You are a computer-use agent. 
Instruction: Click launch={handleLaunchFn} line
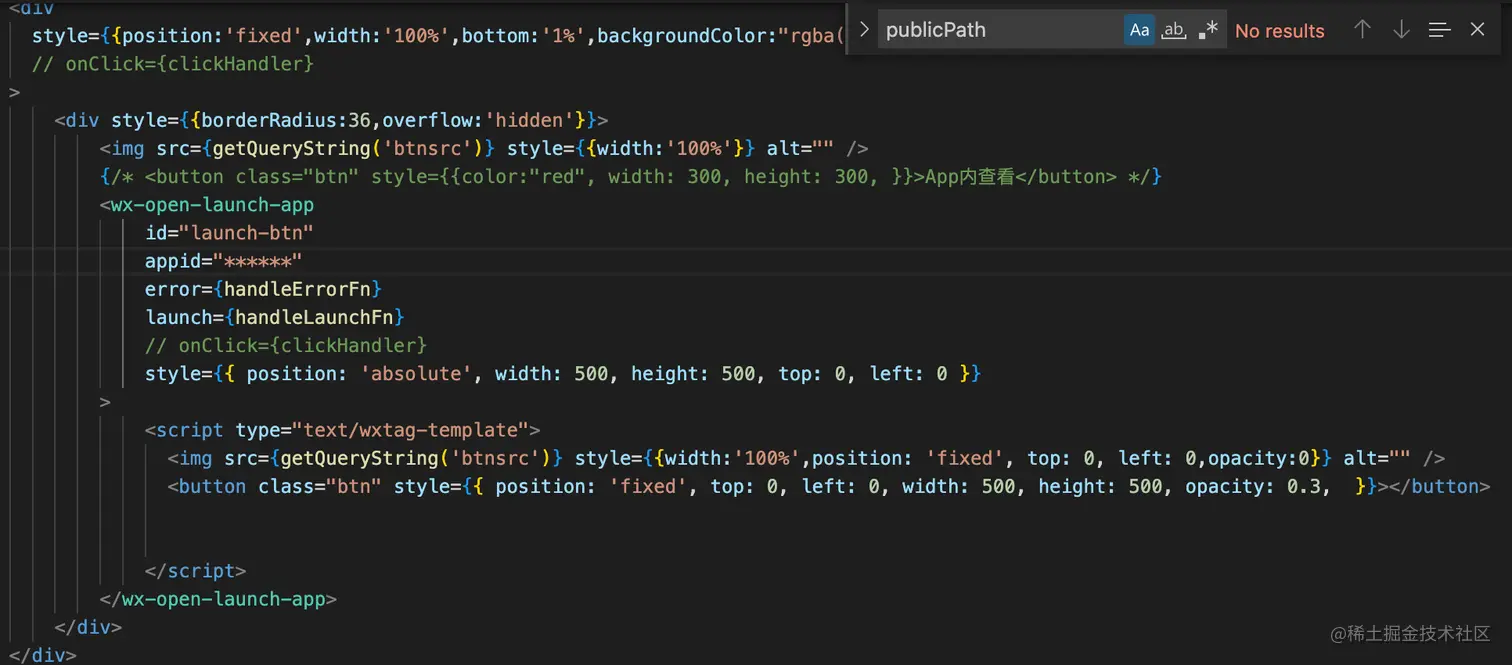click(x=274, y=317)
